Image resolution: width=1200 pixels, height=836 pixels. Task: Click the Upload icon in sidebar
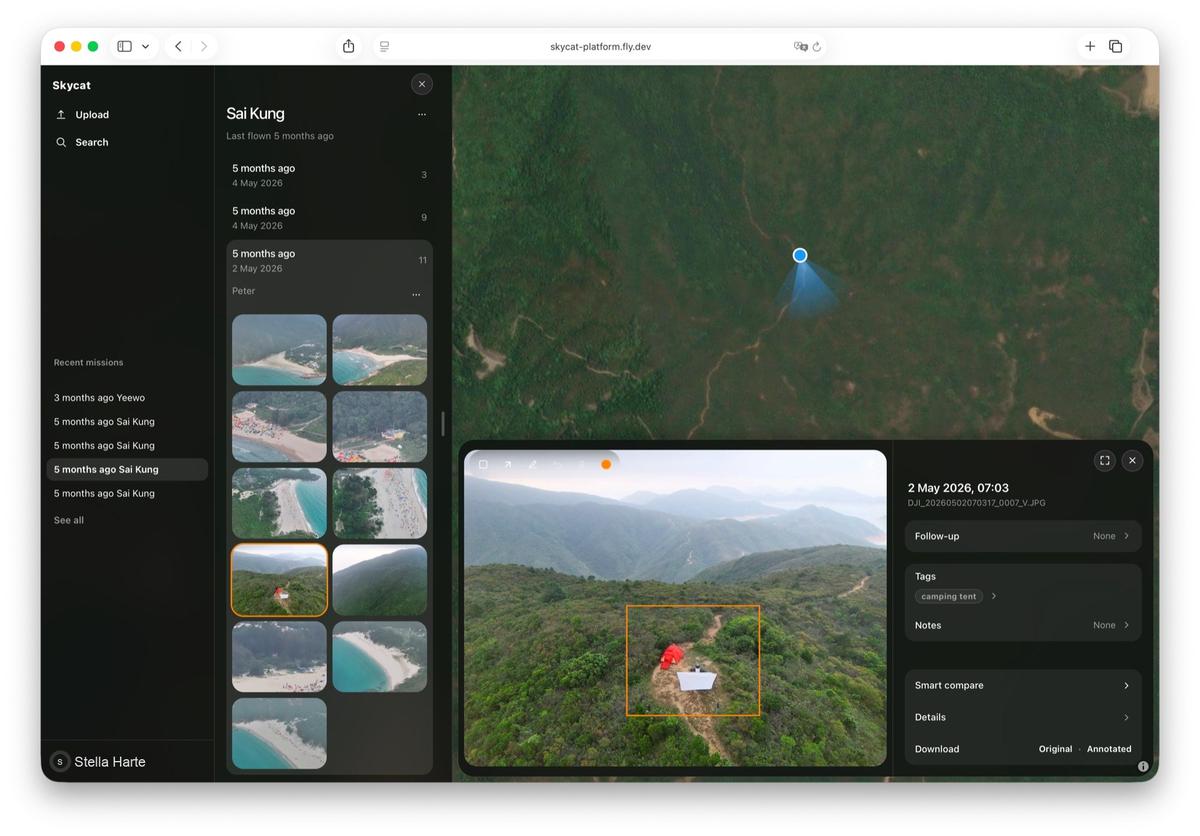click(61, 115)
